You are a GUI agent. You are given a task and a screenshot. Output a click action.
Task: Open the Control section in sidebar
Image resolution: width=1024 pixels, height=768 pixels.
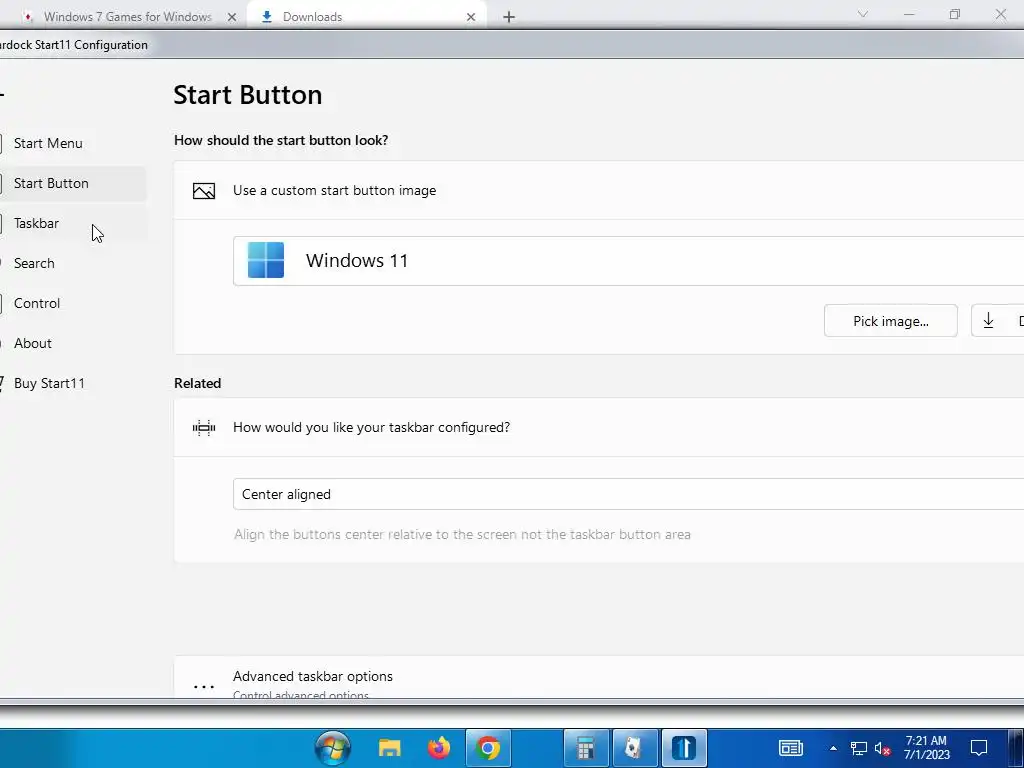click(37, 303)
